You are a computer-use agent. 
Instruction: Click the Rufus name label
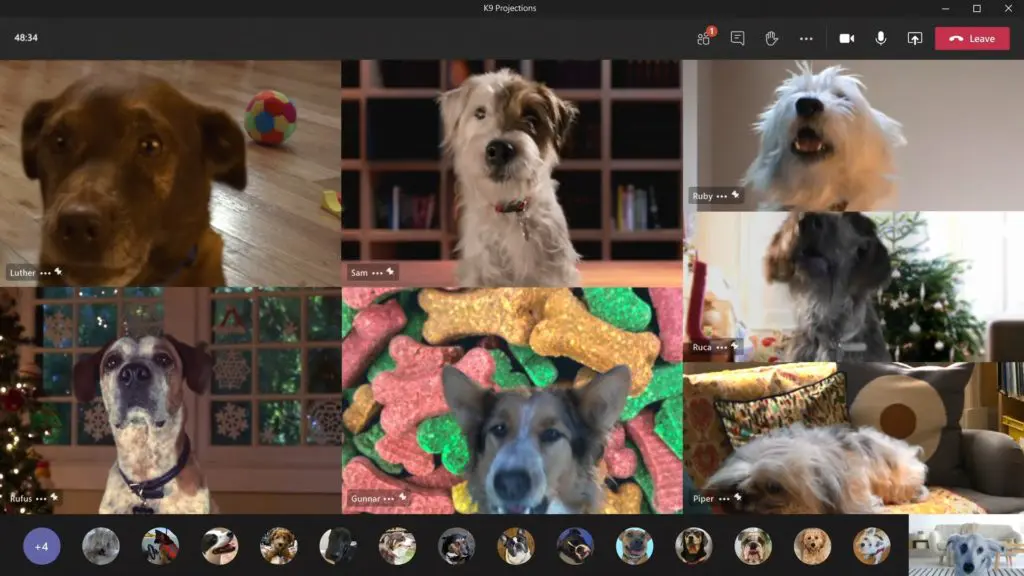tap(21, 498)
